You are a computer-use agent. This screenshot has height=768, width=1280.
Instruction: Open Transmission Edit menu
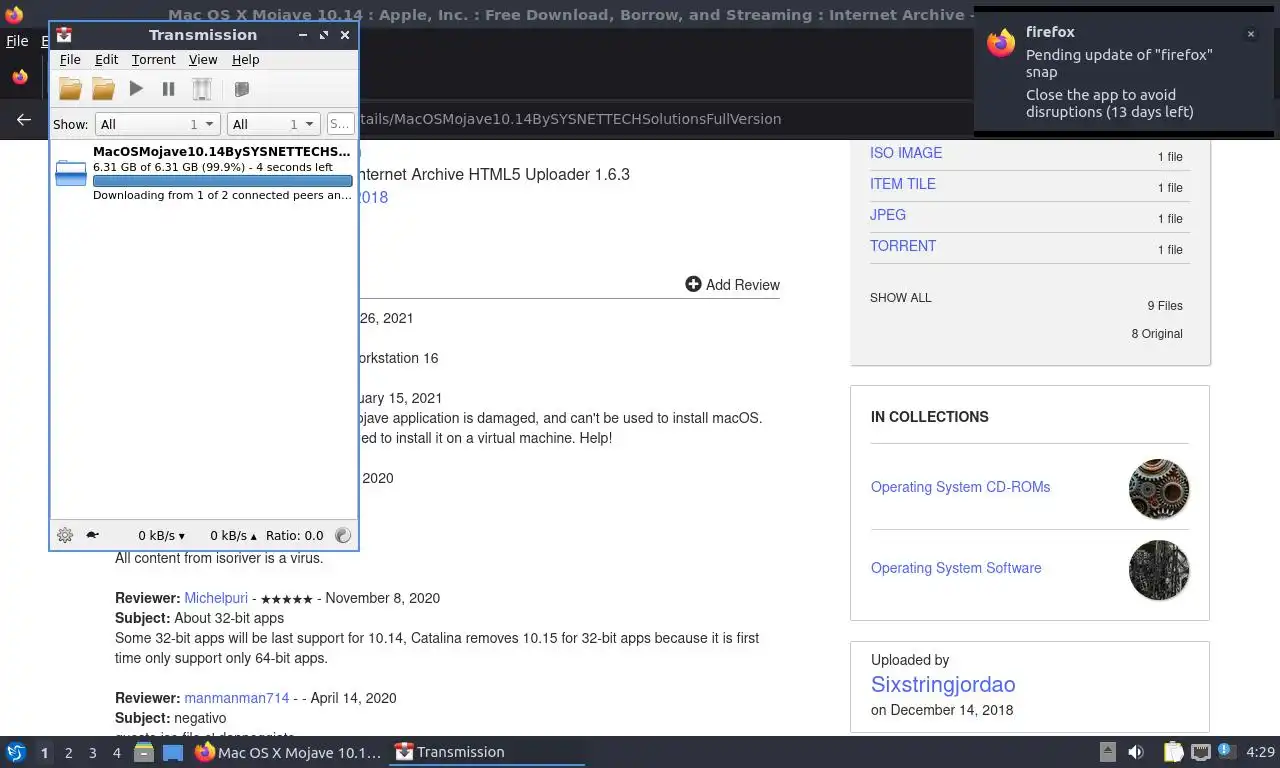click(106, 60)
